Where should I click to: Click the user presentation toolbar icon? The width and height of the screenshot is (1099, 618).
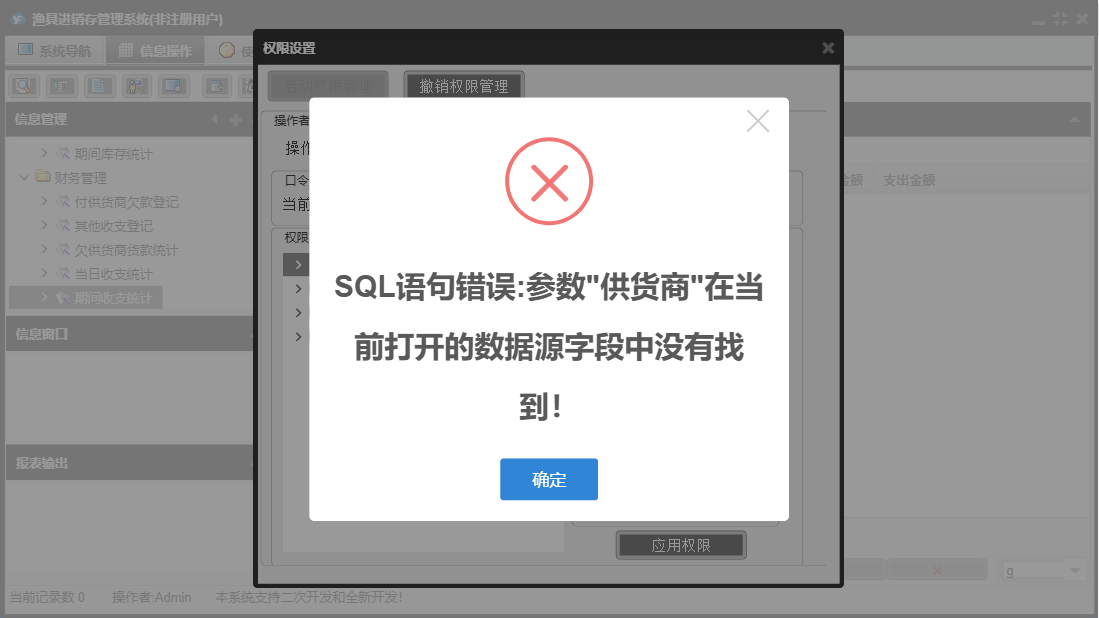coord(137,86)
